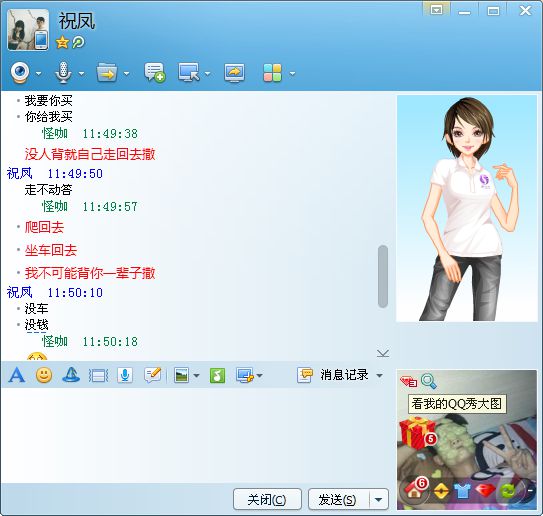Image resolution: width=543 pixels, height=516 pixels.
Task: Start a voice call with the microphone icon
Action: 63,73
